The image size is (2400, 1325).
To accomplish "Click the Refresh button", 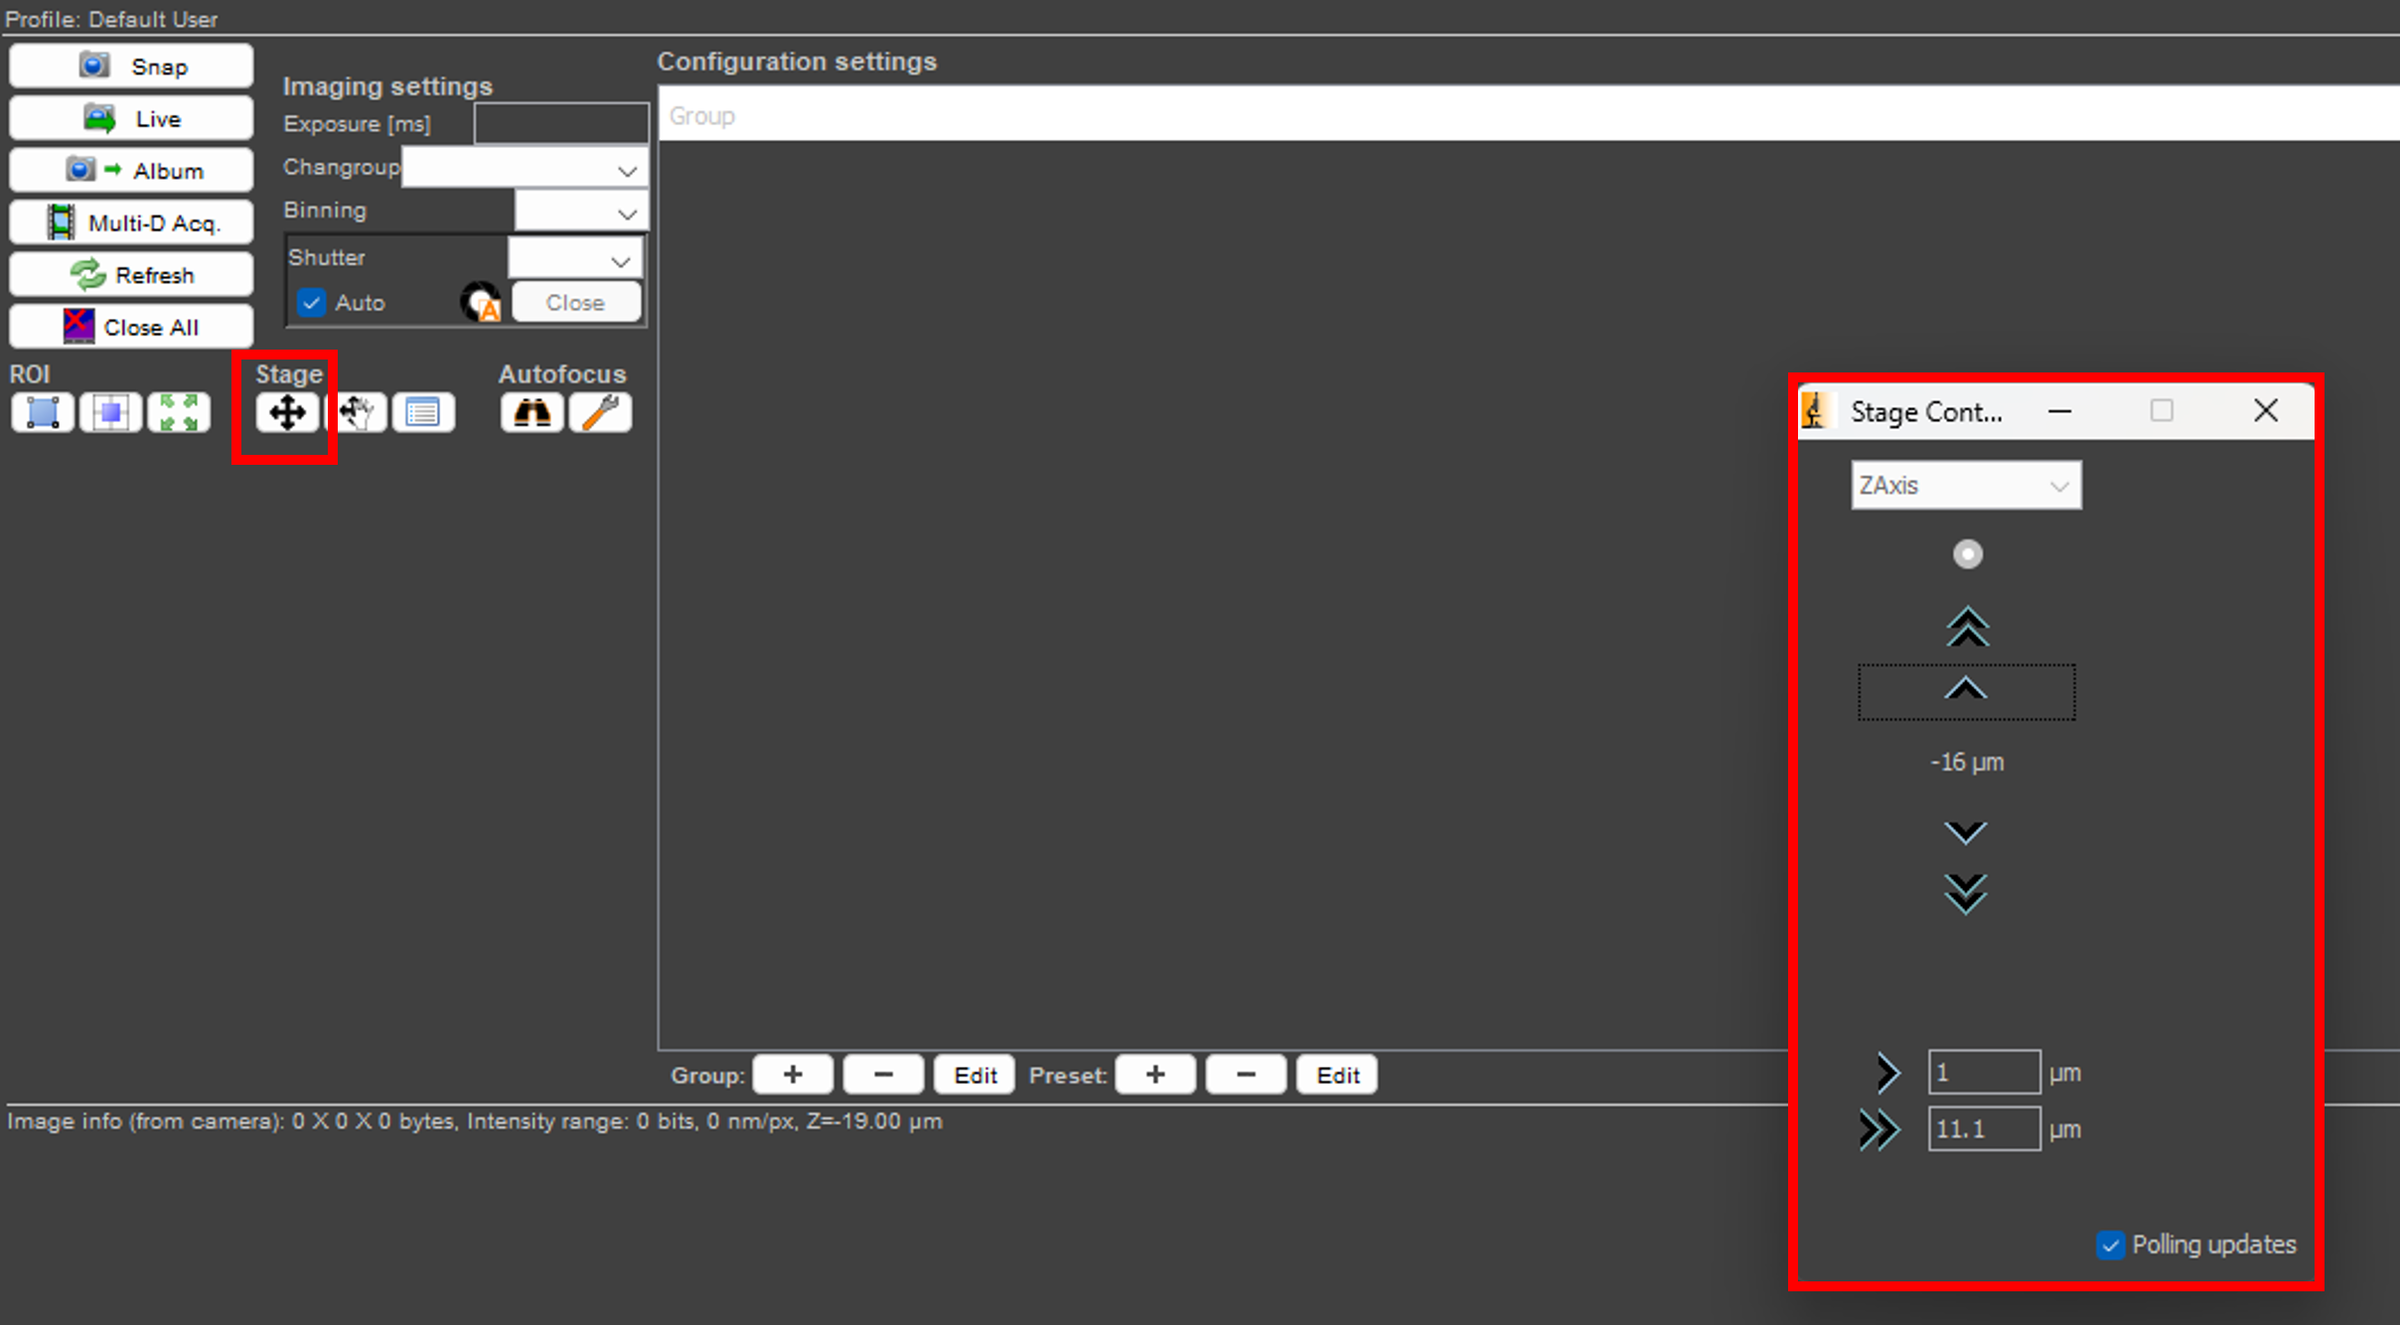I will click(131, 274).
